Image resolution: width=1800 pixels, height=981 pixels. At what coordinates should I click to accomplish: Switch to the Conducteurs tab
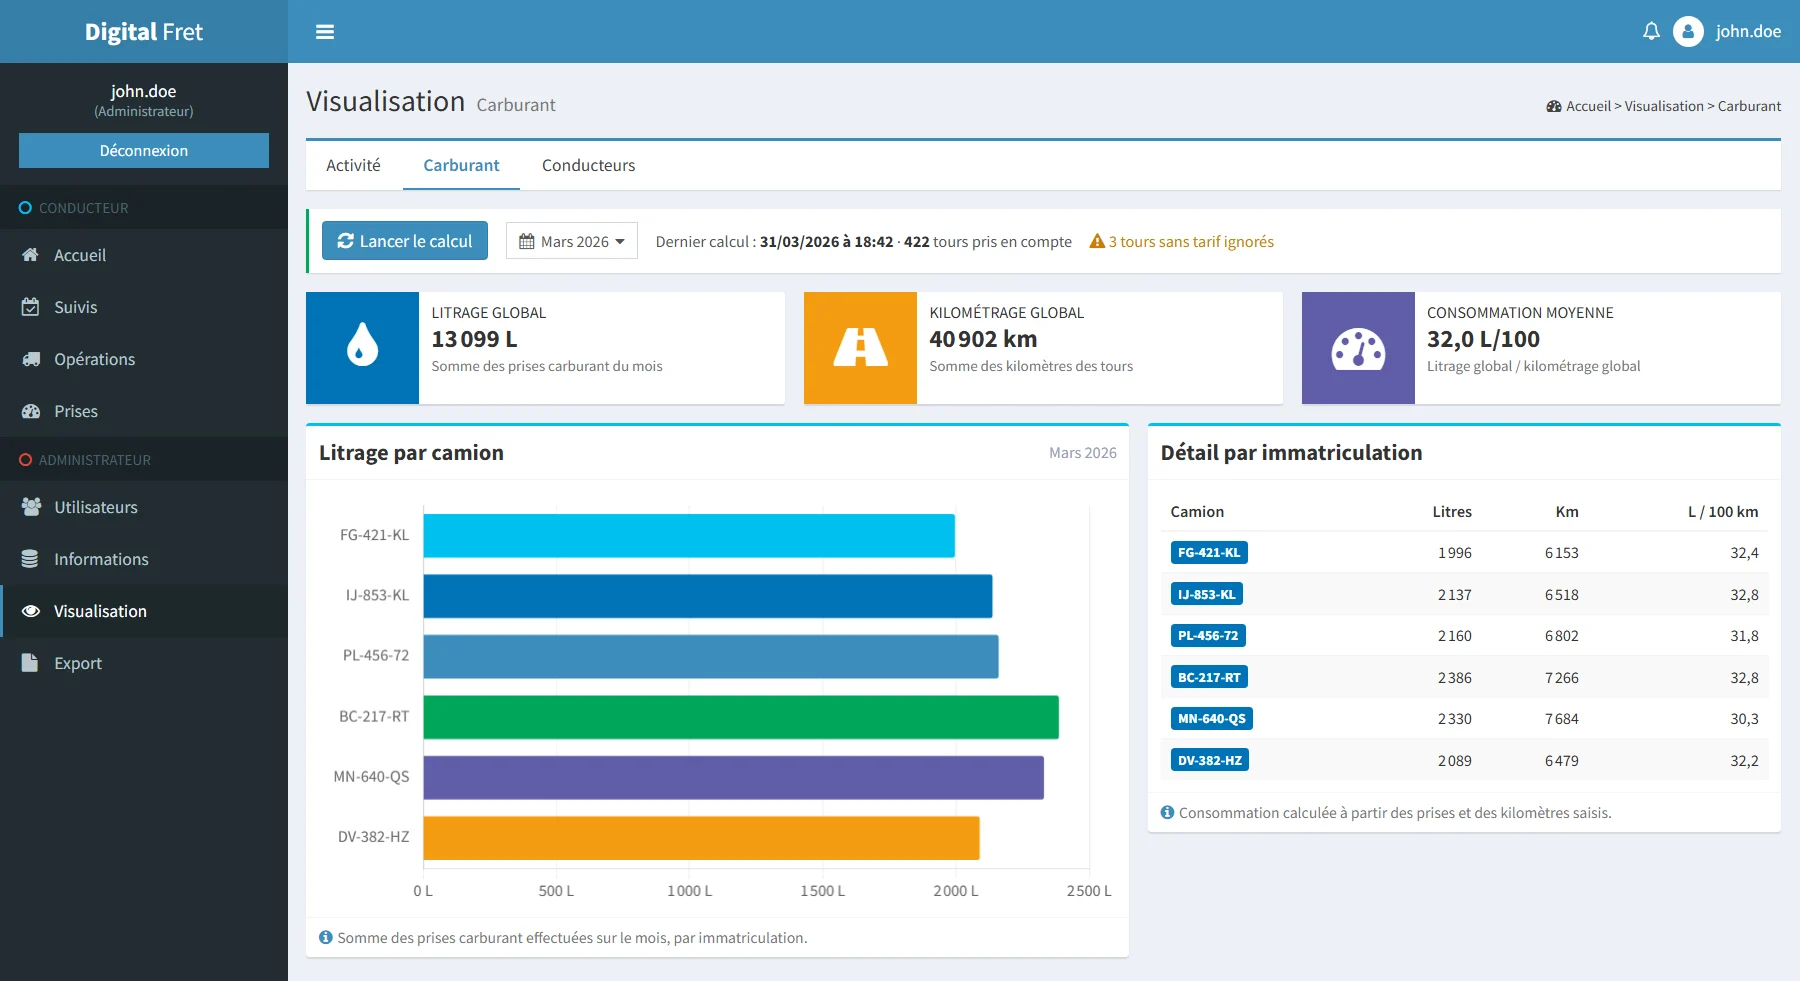[x=588, y=165]
